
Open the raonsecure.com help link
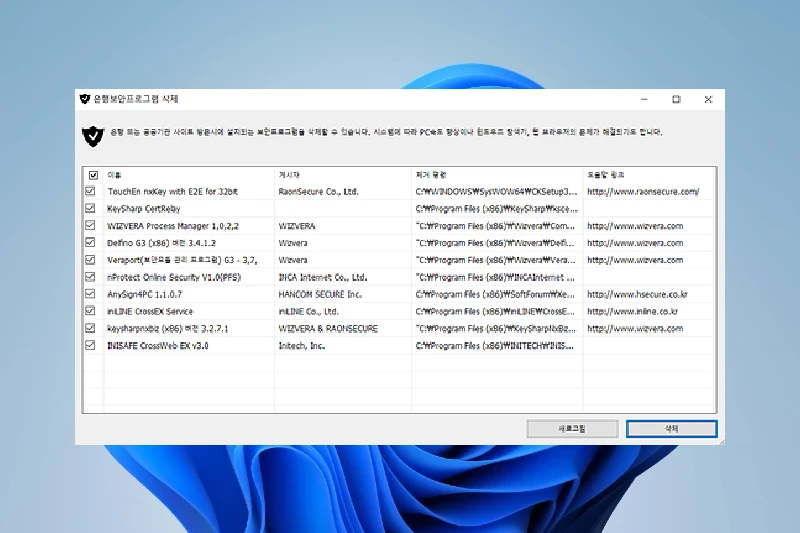click(x=643, y=191)
